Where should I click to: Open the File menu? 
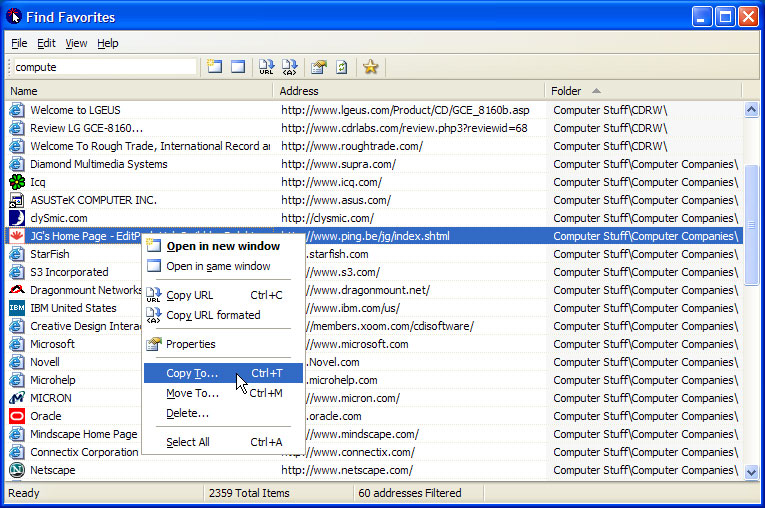[x=19, y=43]
